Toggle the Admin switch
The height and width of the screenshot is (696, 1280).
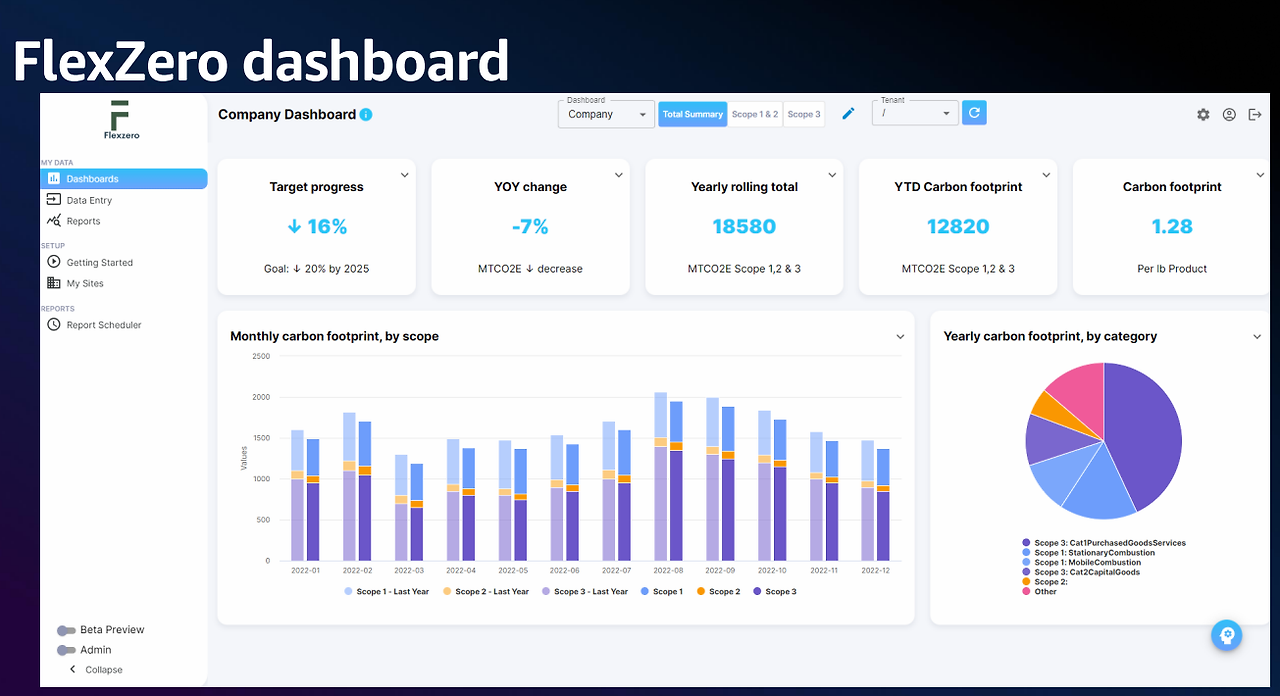pos(66,650)
